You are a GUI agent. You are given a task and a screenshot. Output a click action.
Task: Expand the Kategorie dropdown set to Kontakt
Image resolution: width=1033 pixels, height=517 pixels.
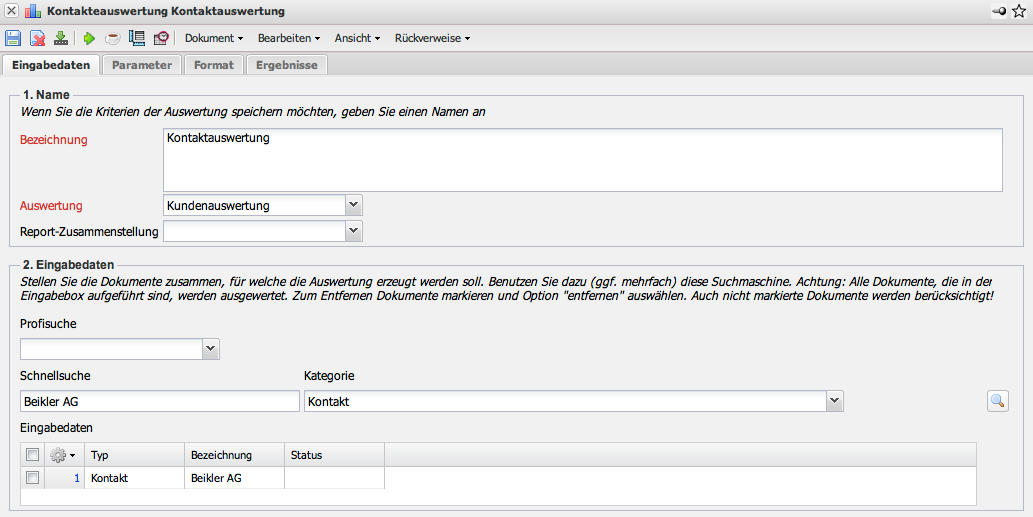[835, 401]
